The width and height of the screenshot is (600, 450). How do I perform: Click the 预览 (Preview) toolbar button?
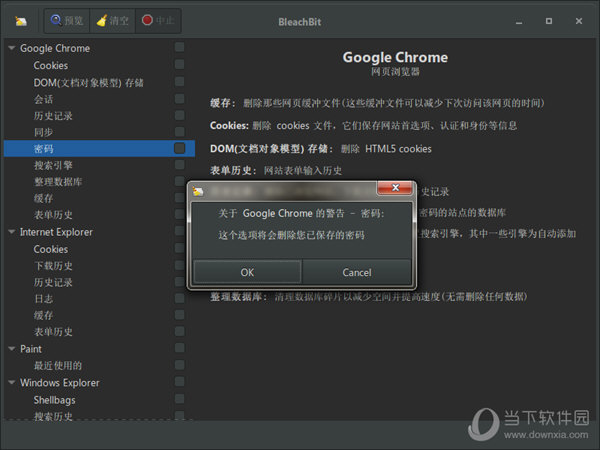tap(67, 21)
